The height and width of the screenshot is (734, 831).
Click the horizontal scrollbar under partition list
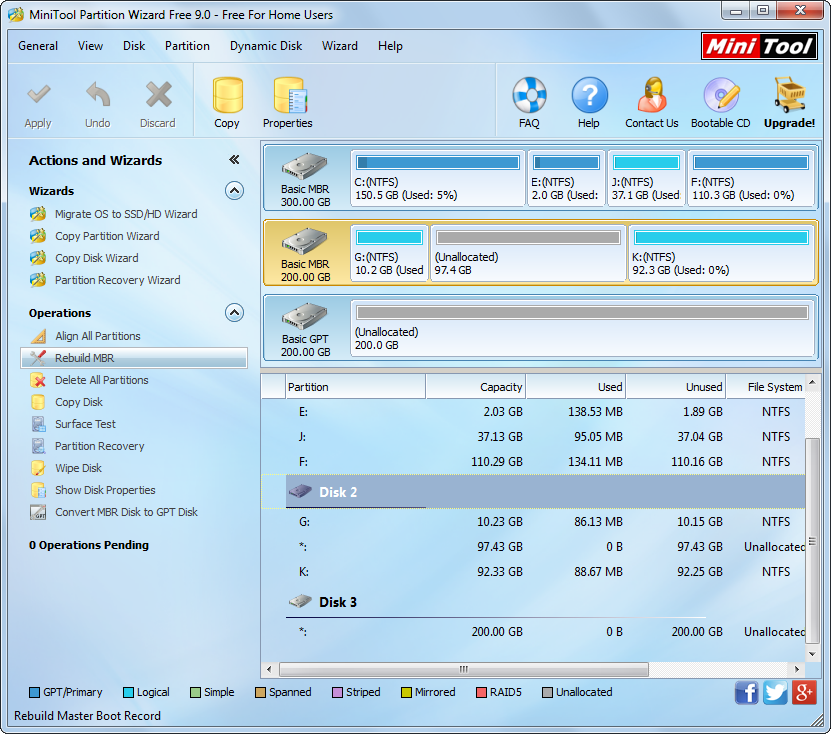pyautogui.click(x=463, y=669)
